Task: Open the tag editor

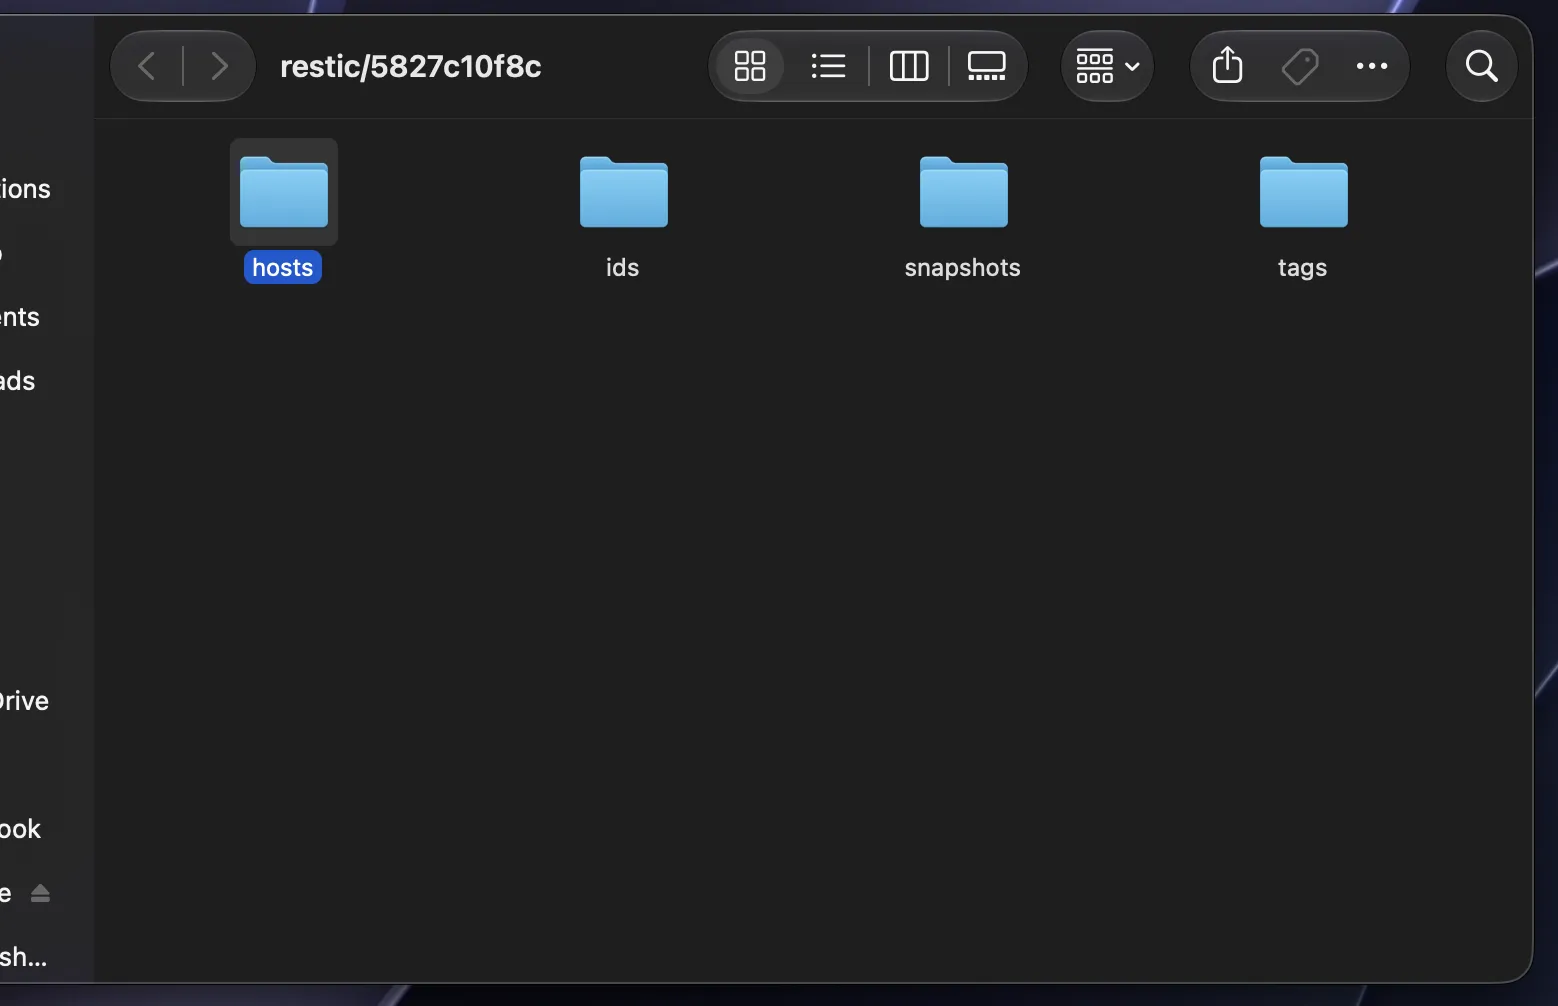Action: pyautogui.click(x=1300, y=66)
